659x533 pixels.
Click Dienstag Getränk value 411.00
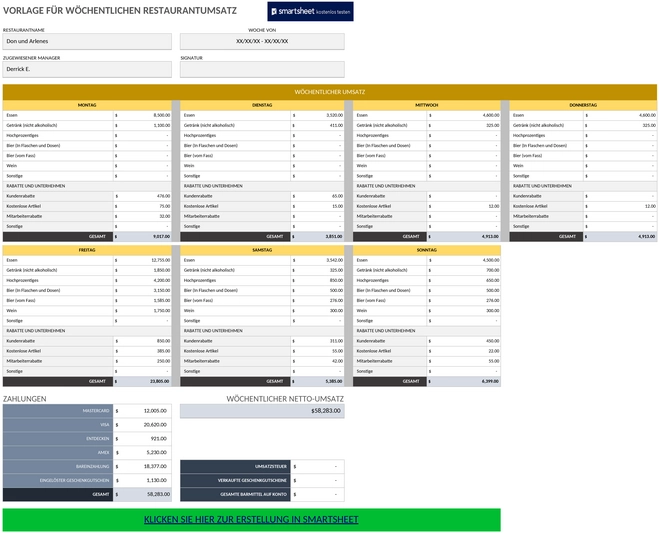[x=317, y=125]
